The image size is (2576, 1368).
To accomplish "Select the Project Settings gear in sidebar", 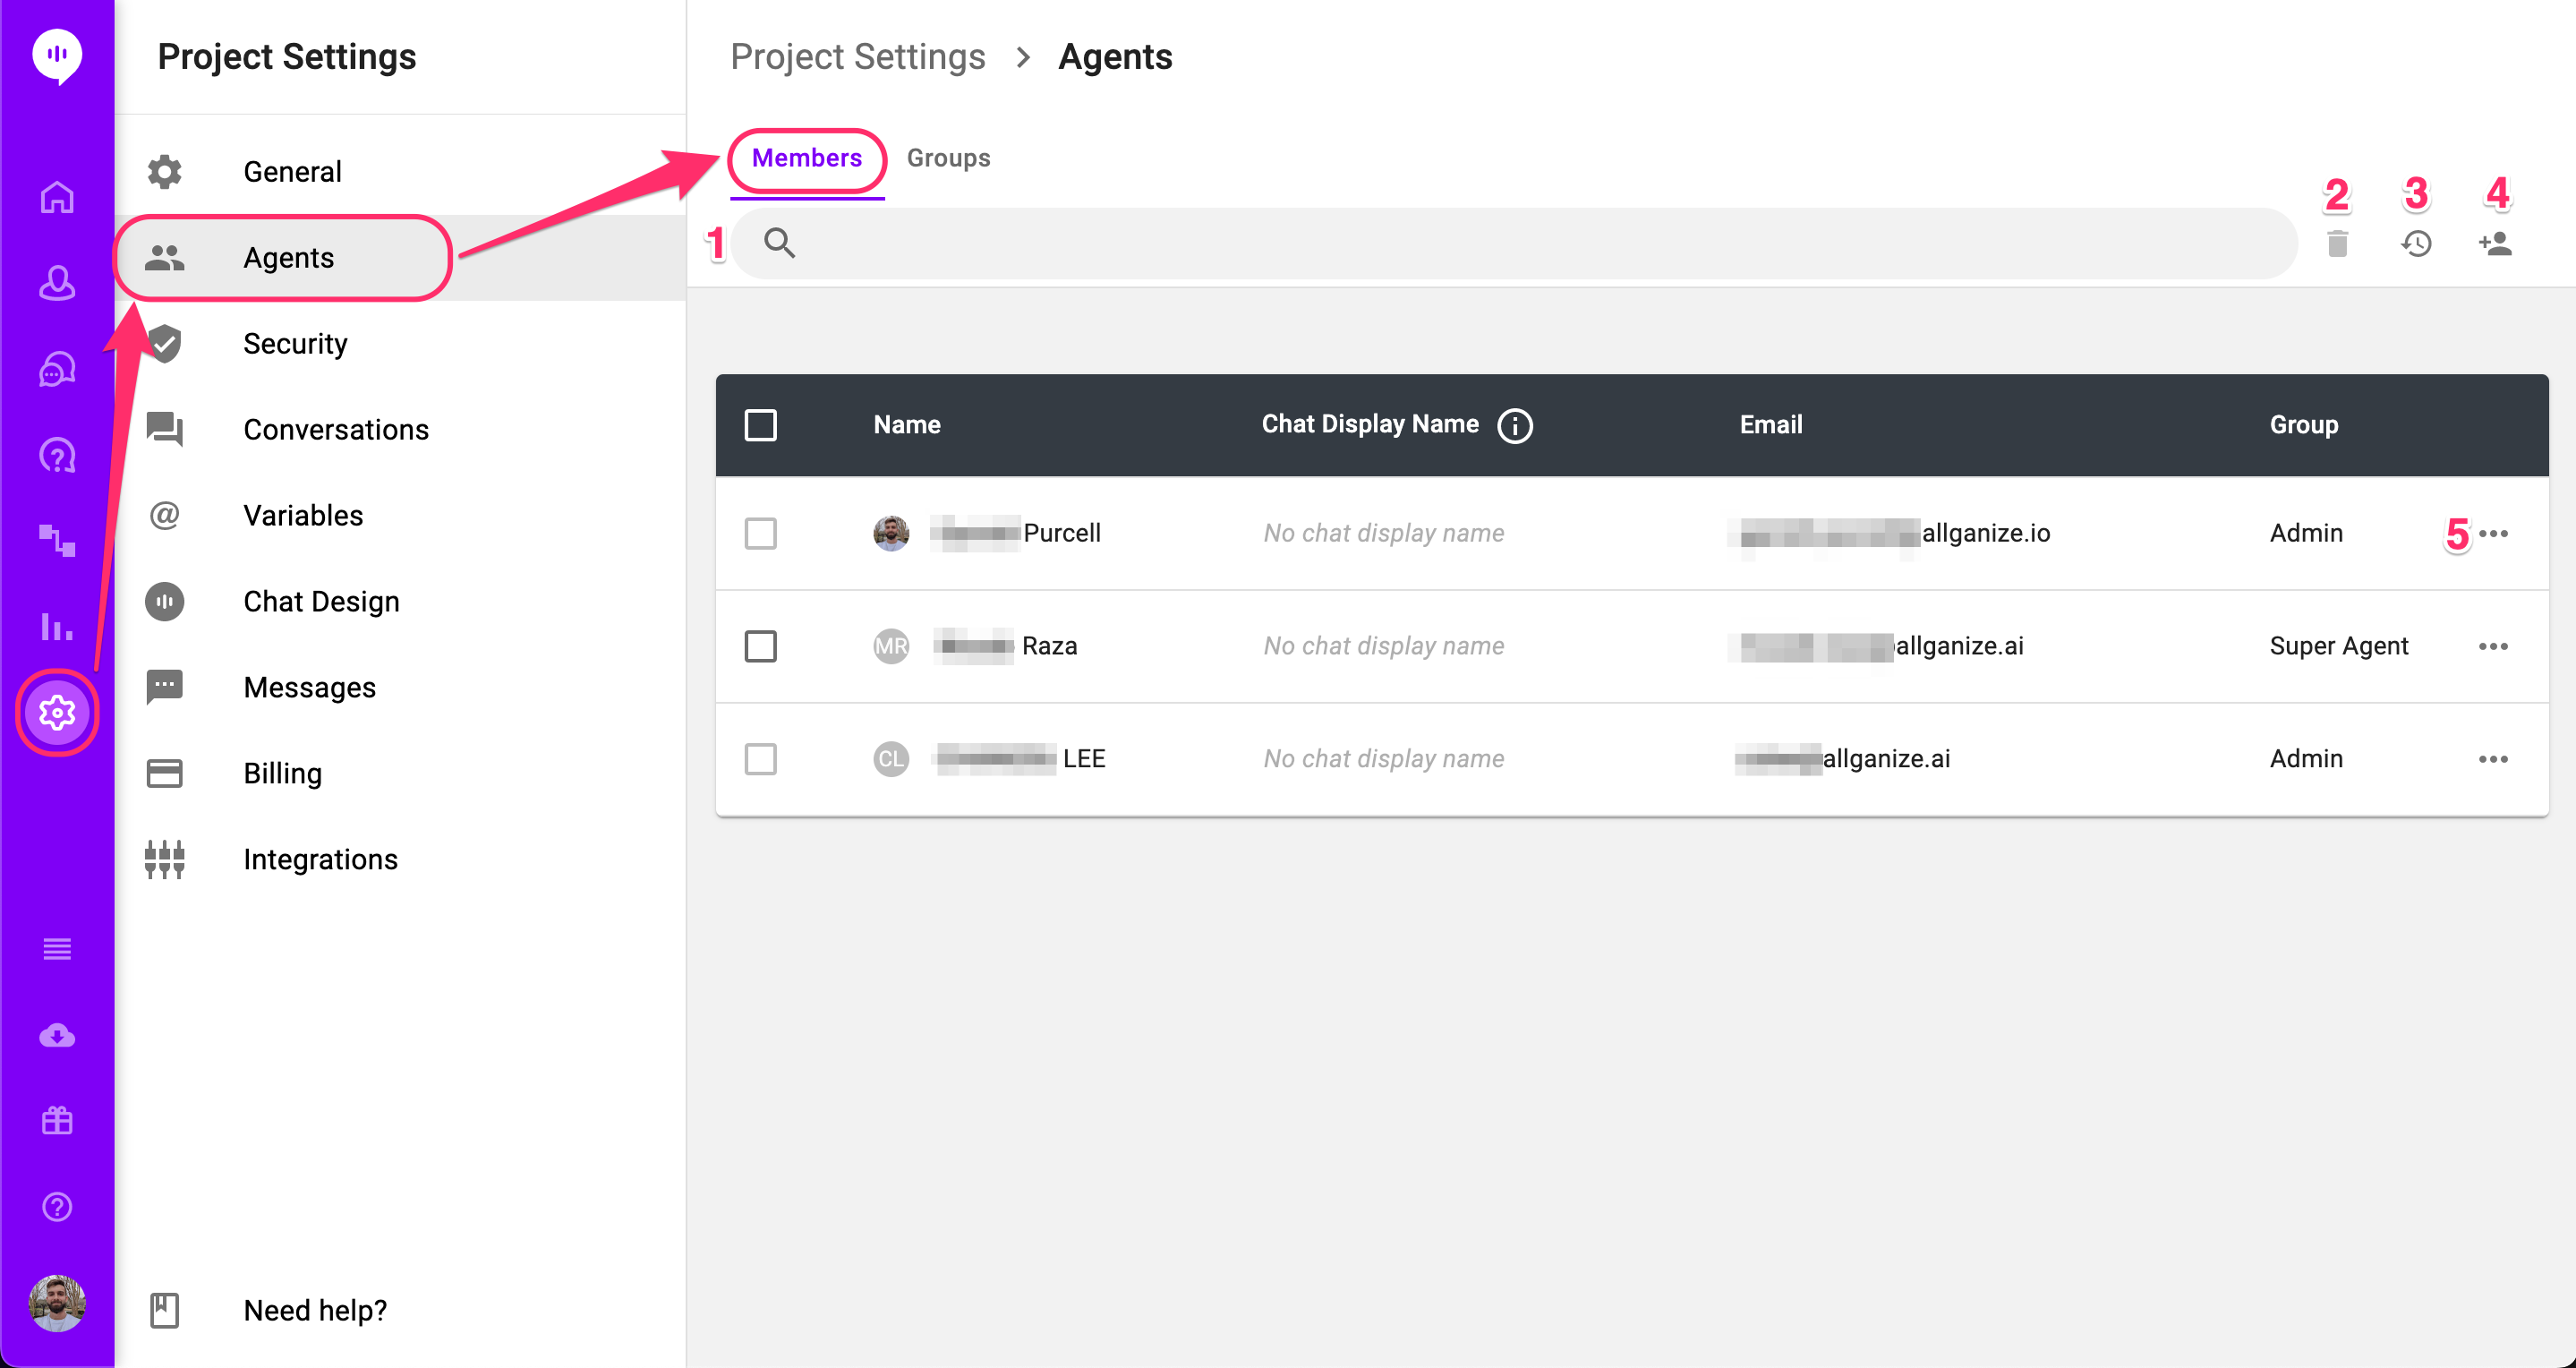I will pyautogui.click(x=57, y=712).
